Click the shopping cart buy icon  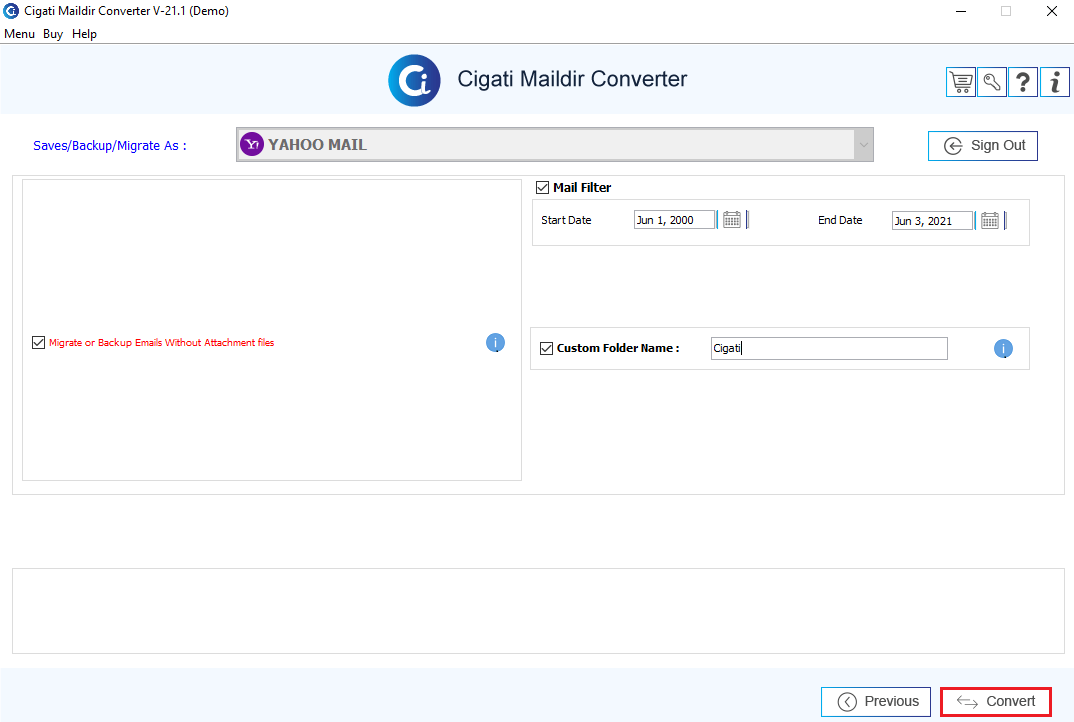coord(960,82)
